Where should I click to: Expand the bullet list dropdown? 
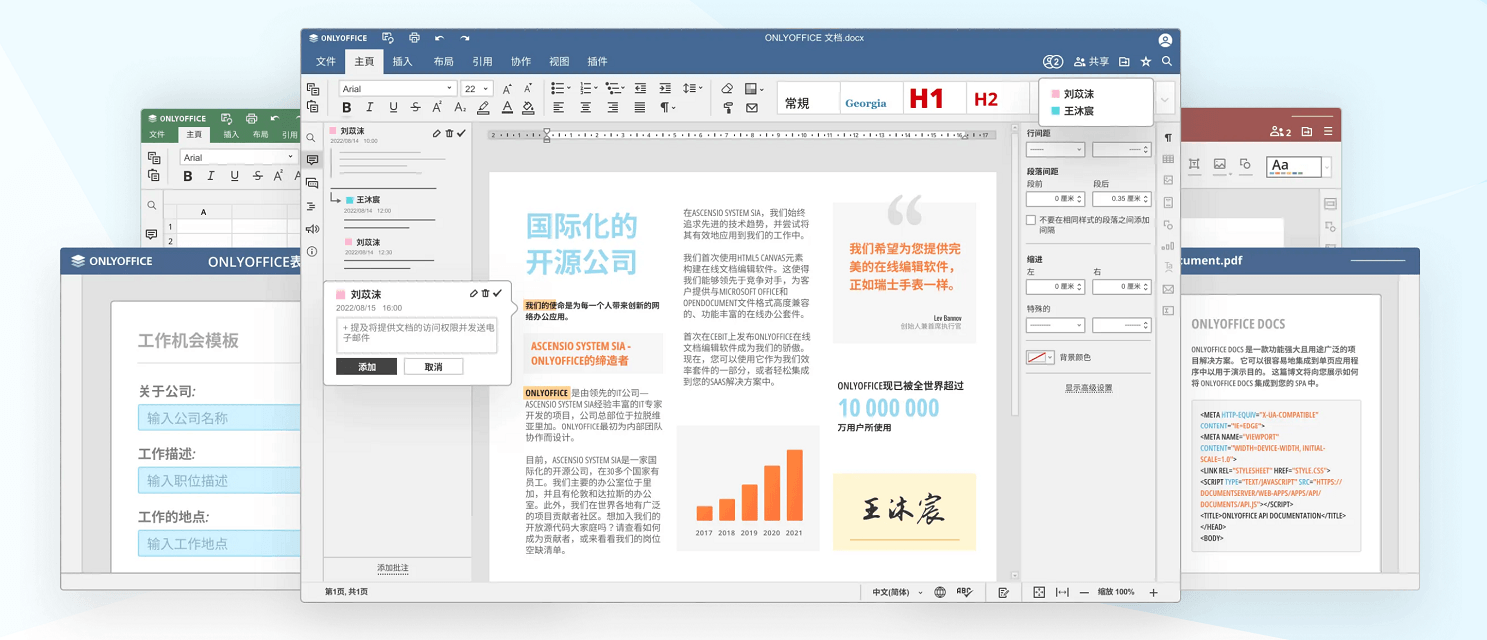pos(570,89)
